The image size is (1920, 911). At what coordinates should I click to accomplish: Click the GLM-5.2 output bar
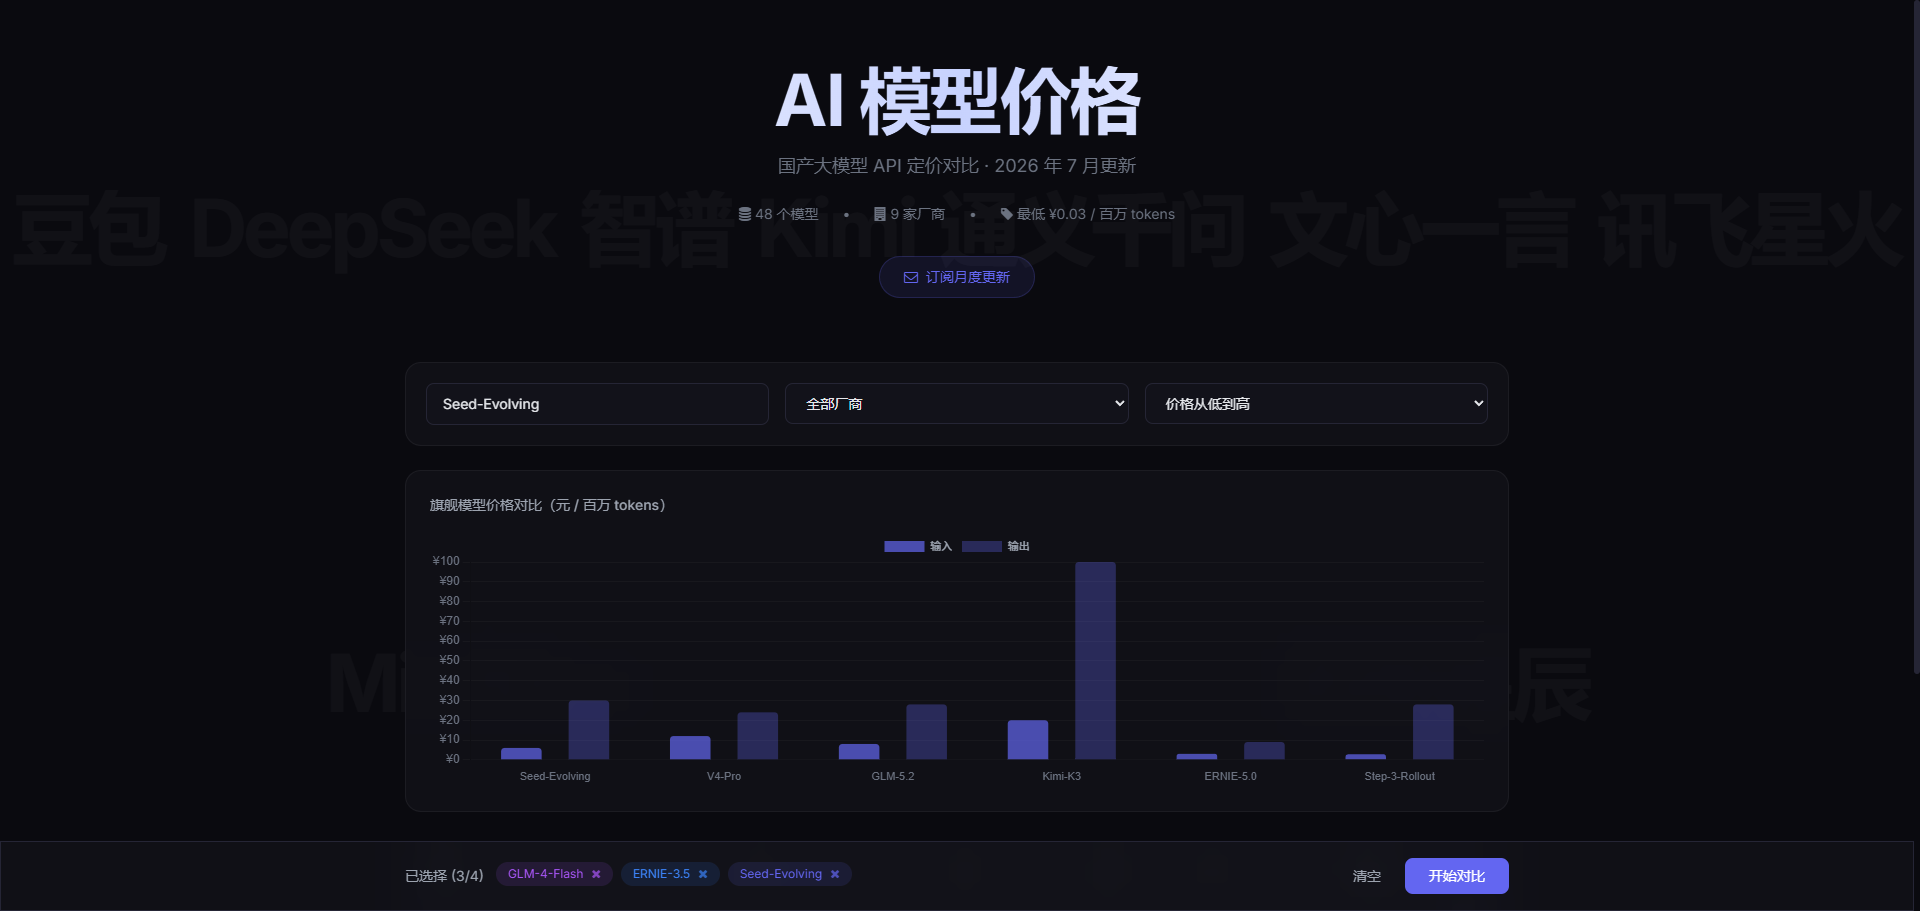926,732
